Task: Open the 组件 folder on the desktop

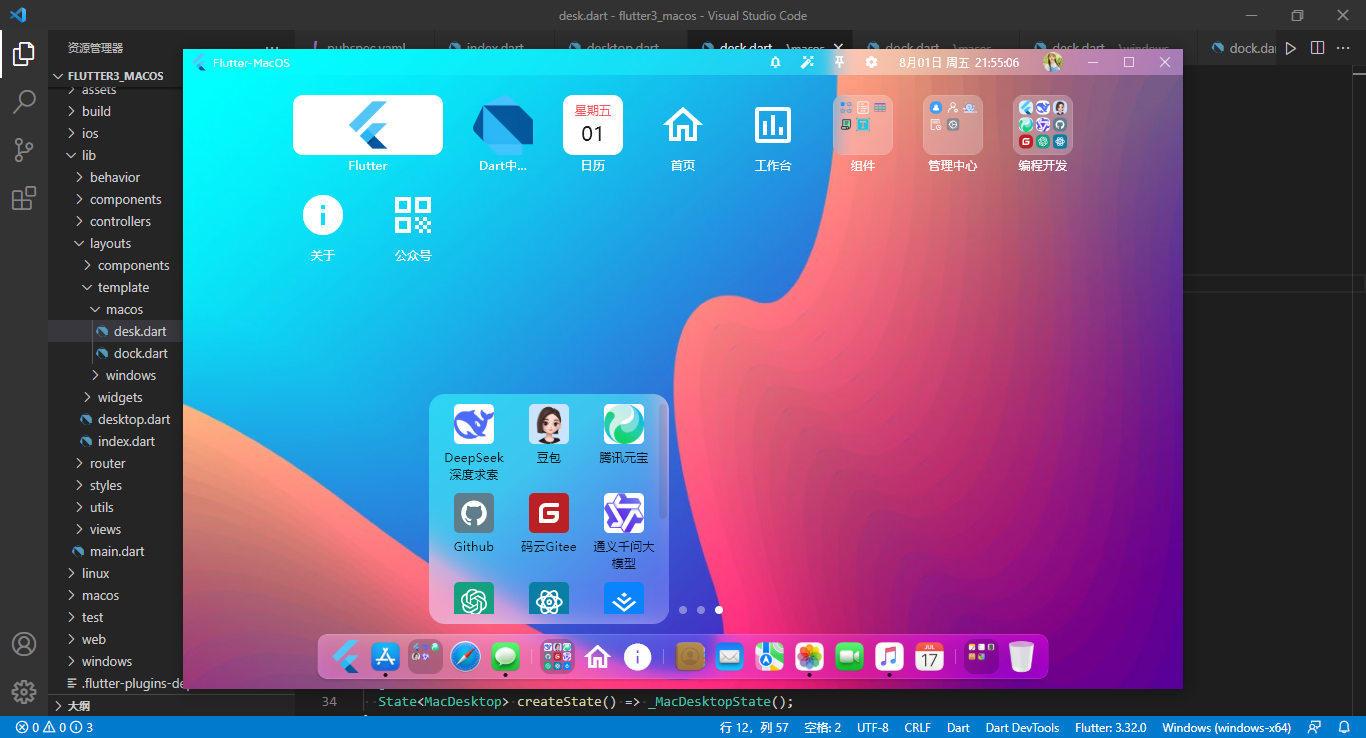Action: point(863,125)
